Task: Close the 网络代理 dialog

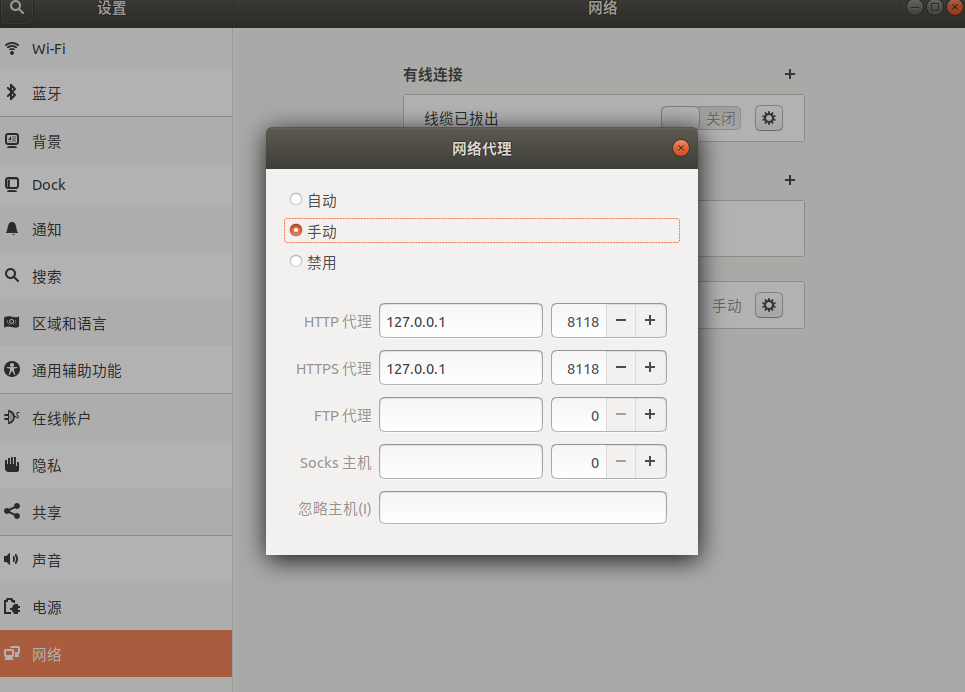Action: pyautogui.click(x=681, y=148)
